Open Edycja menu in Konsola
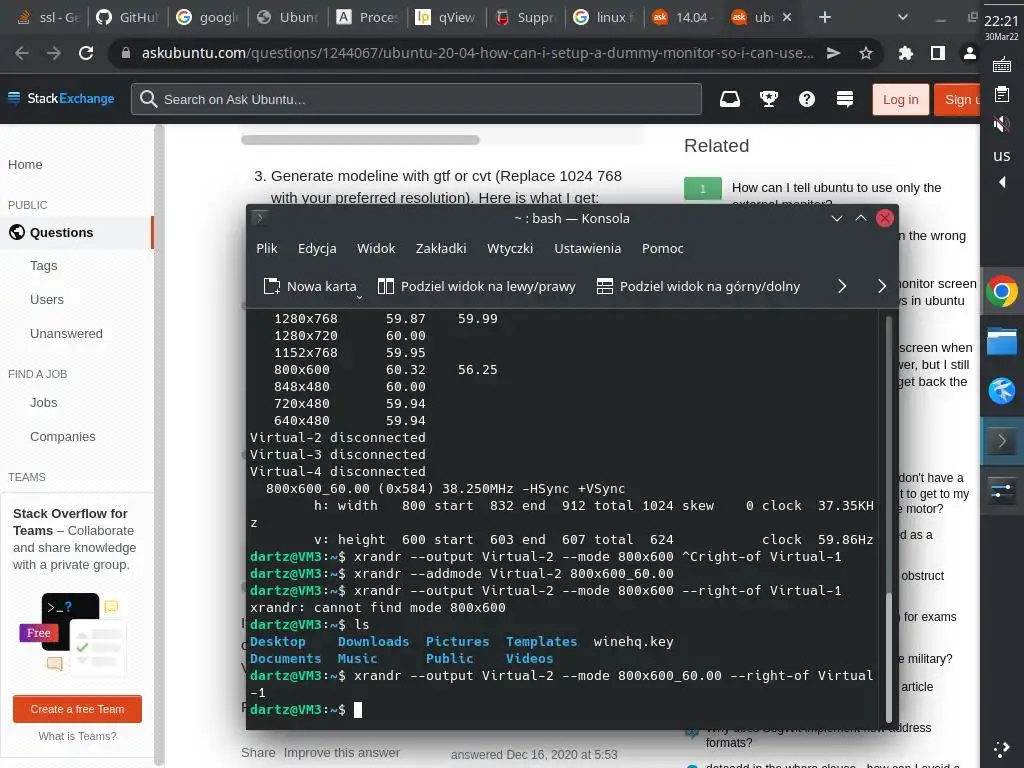 (317, 248)
